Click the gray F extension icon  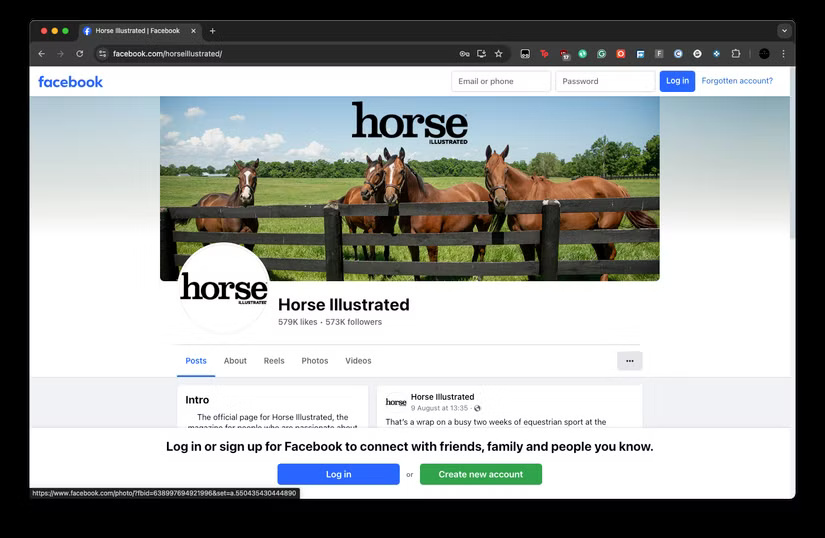[659, 54]
